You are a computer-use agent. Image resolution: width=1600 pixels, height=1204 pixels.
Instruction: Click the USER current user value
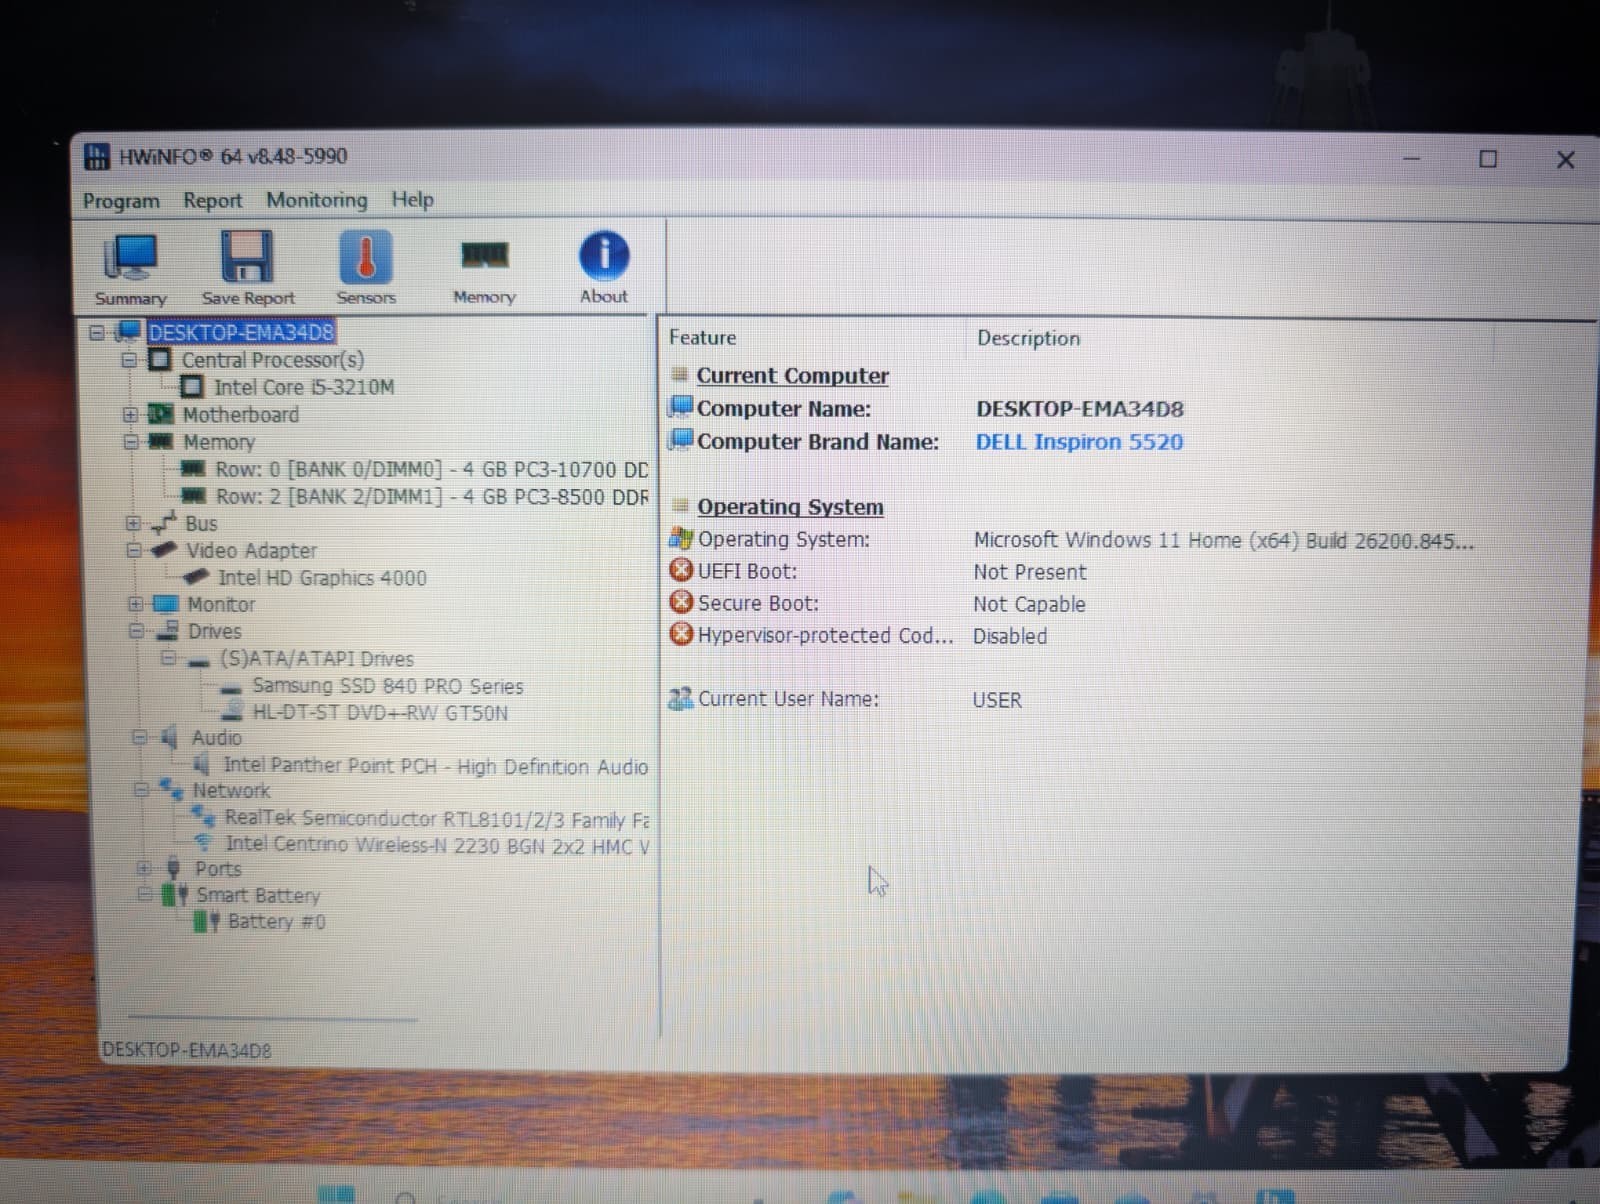pyautogui.click(x=997, y=700)
